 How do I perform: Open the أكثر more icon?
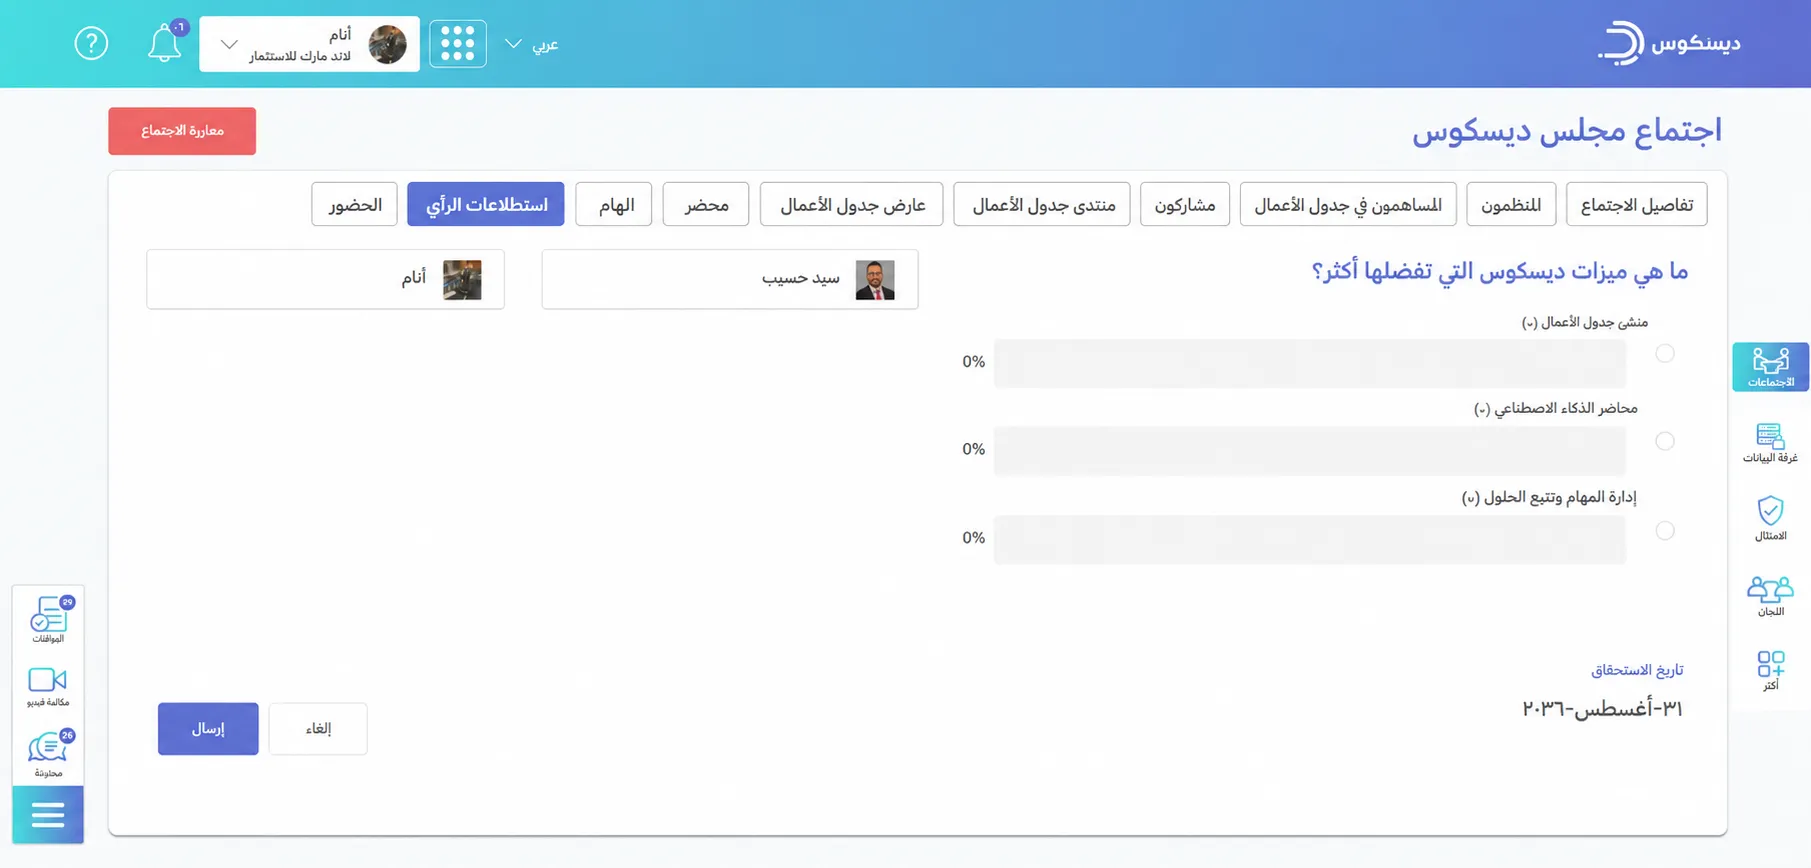click(1770, 670)
